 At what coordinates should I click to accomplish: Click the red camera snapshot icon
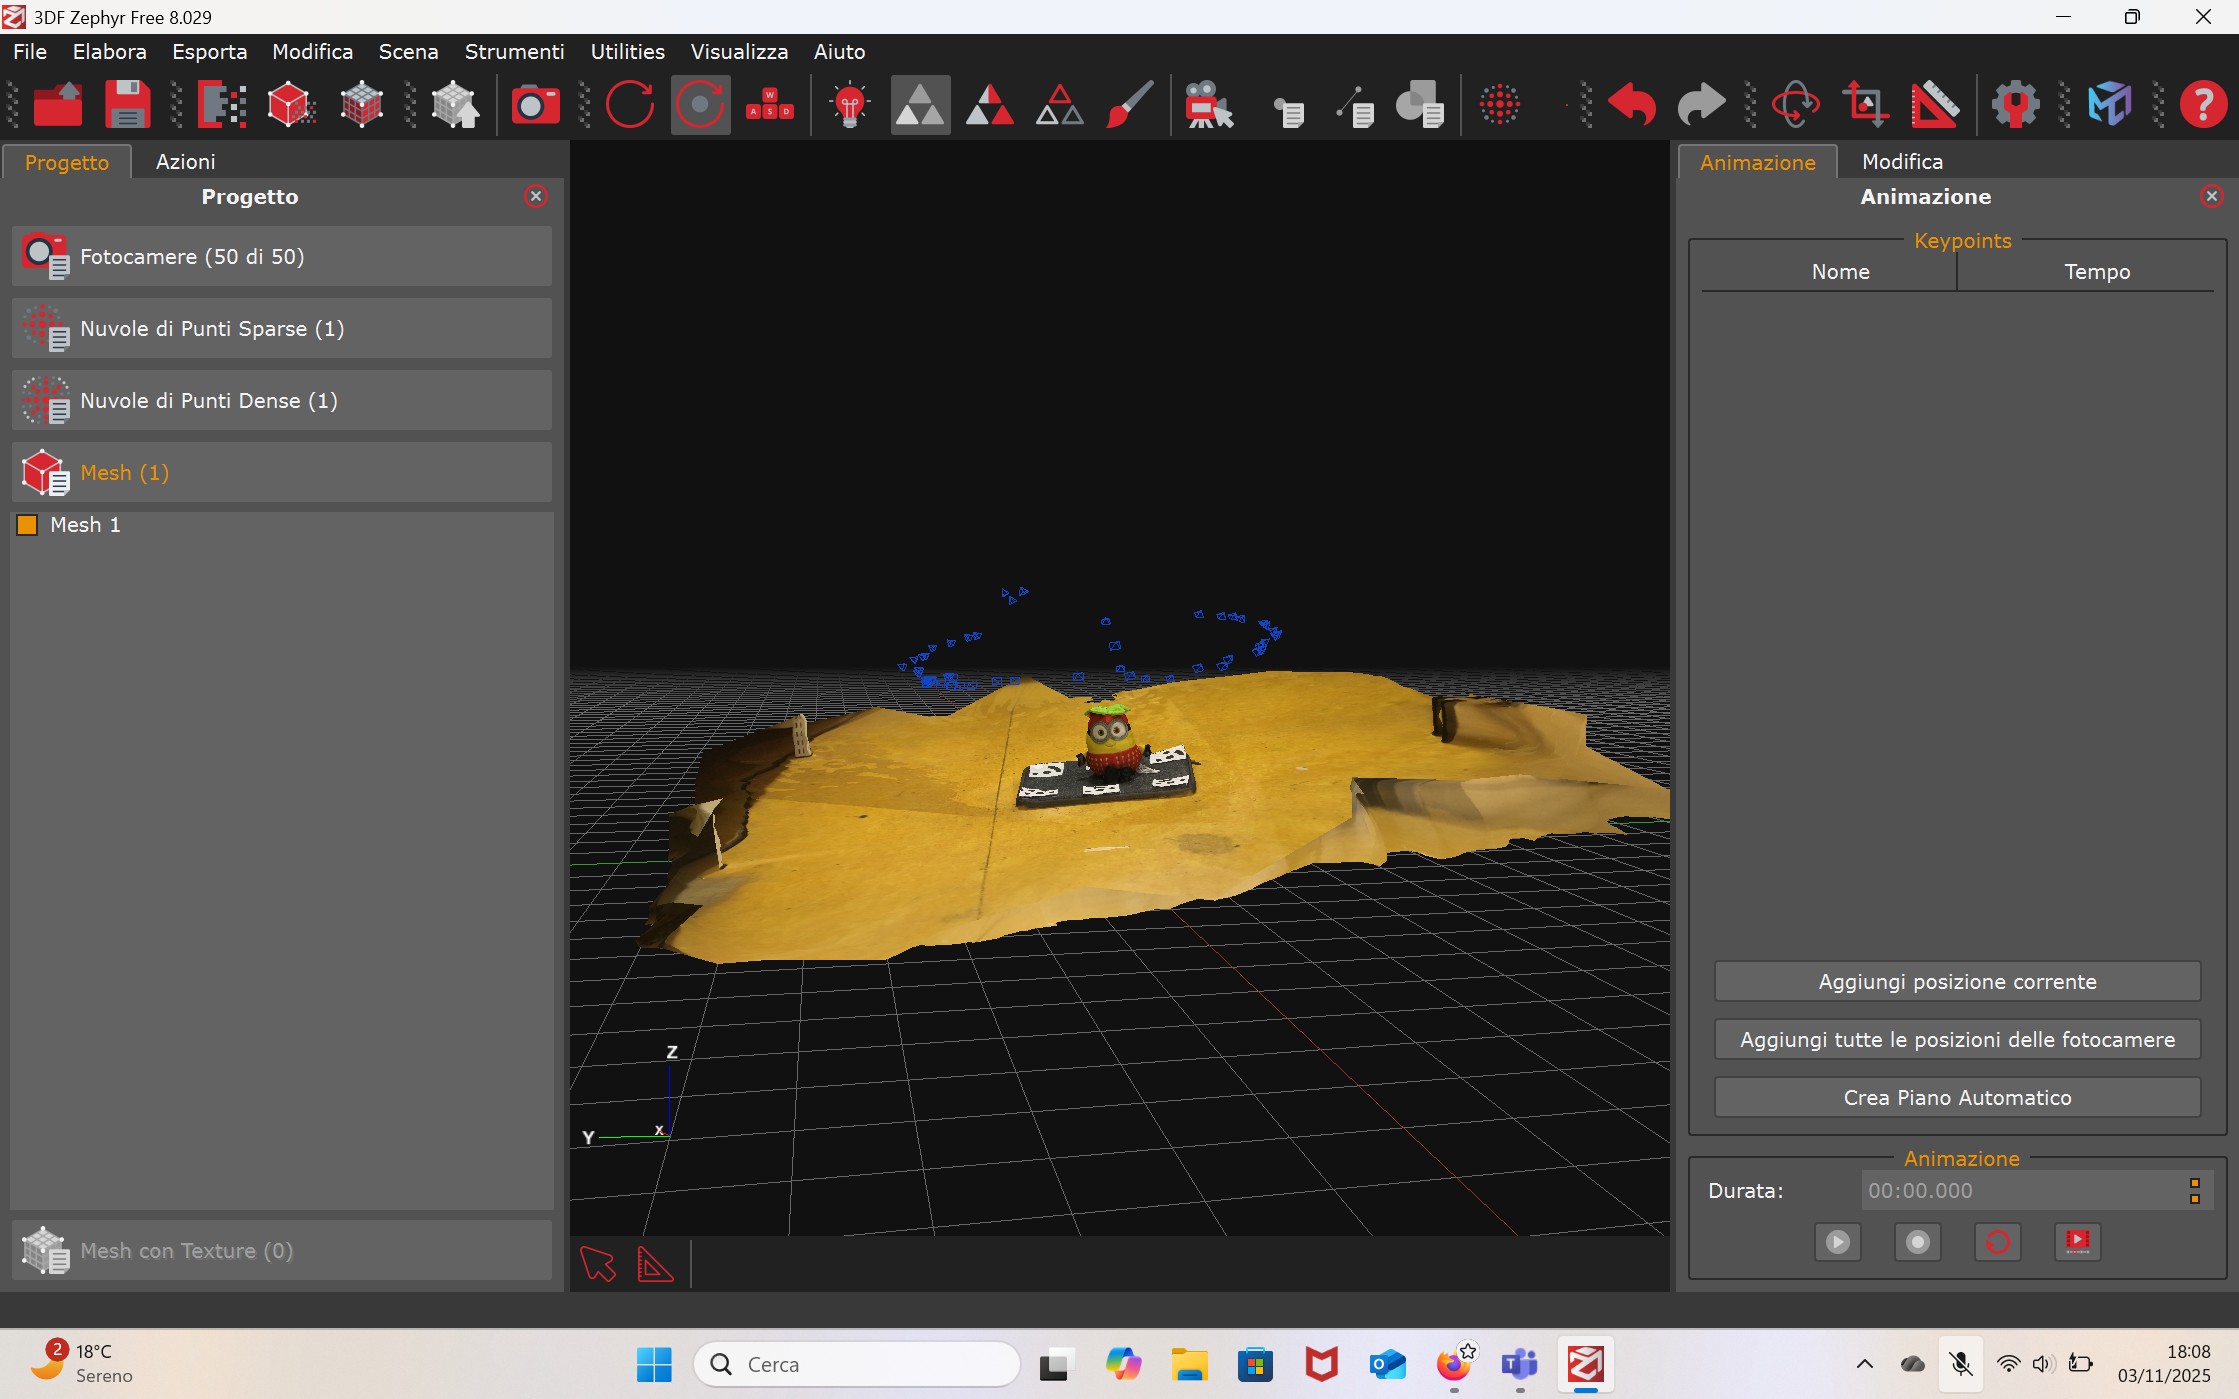[535, 104]
